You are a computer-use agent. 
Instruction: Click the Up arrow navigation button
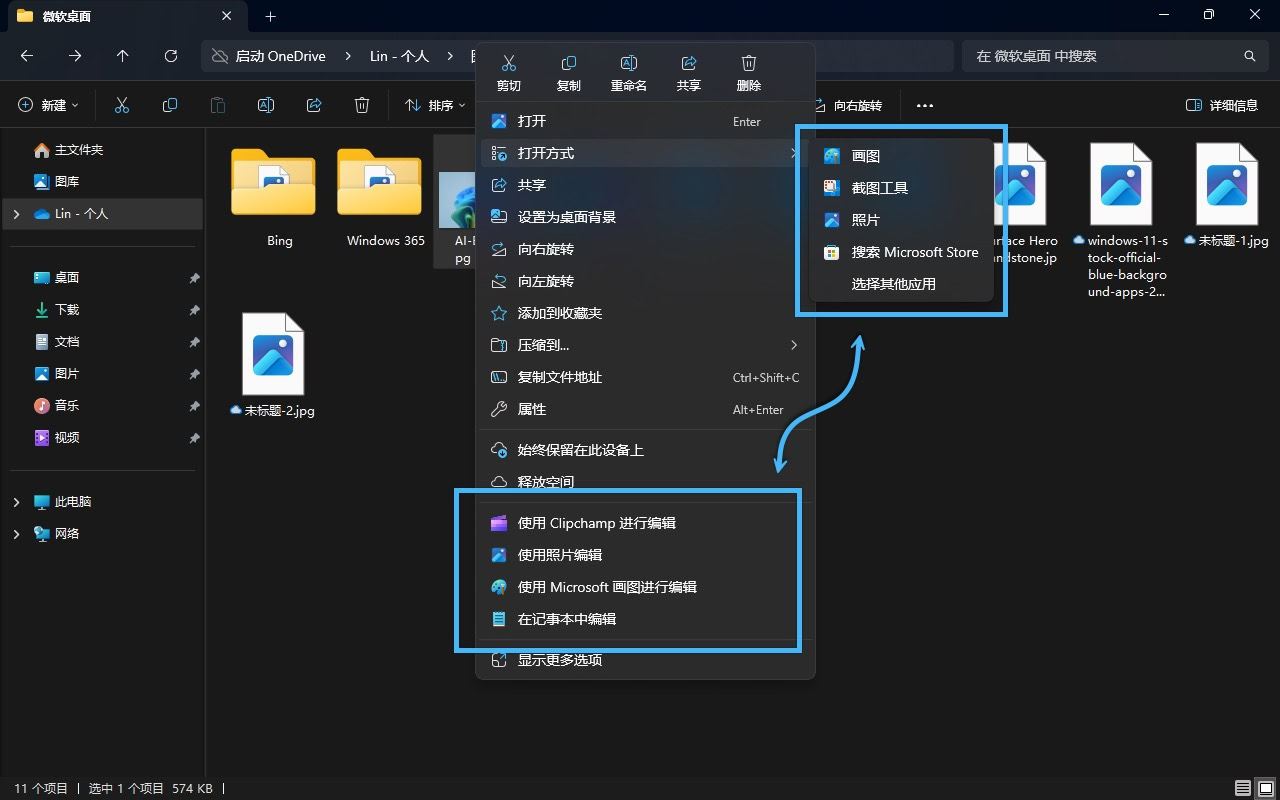coord(123,56)
